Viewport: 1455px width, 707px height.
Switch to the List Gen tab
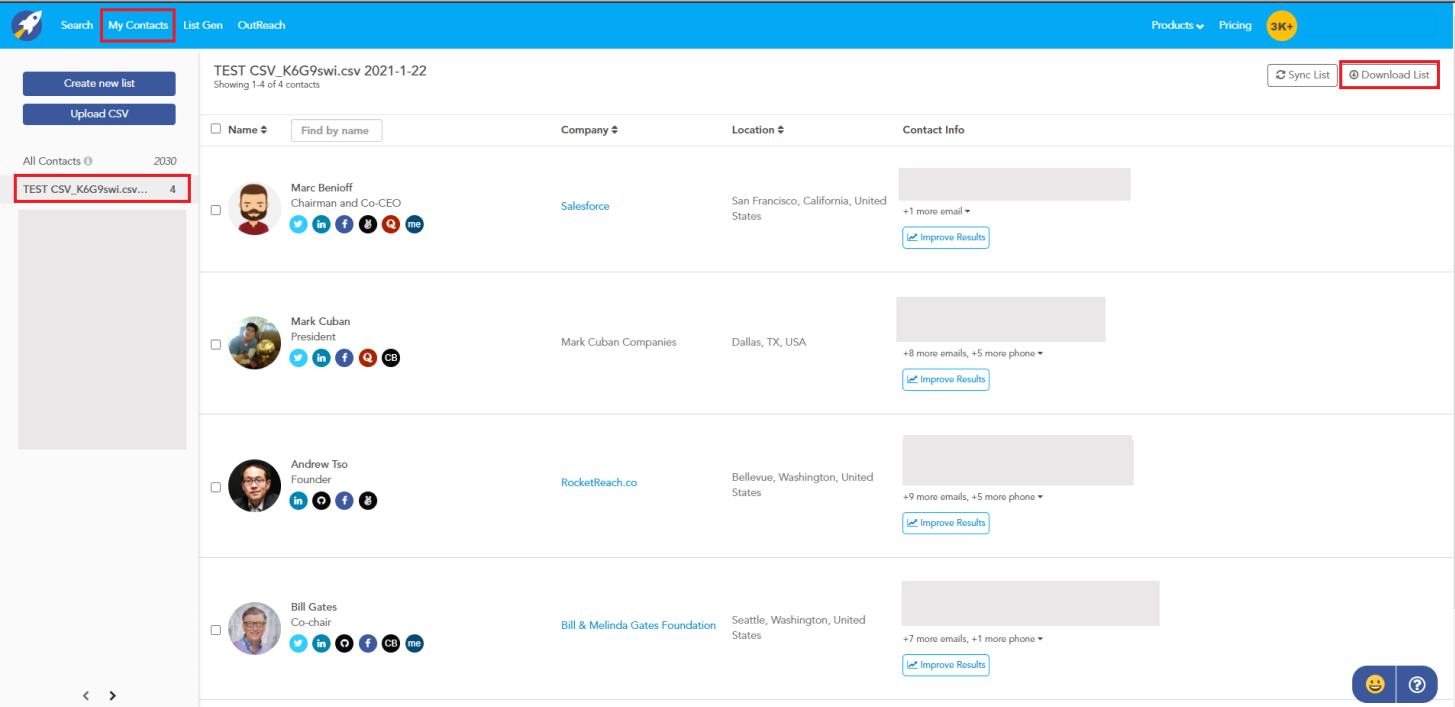click(203, 25)
